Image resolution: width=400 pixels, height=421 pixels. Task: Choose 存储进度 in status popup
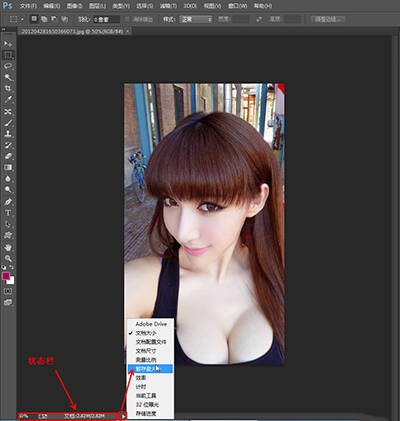151,414
